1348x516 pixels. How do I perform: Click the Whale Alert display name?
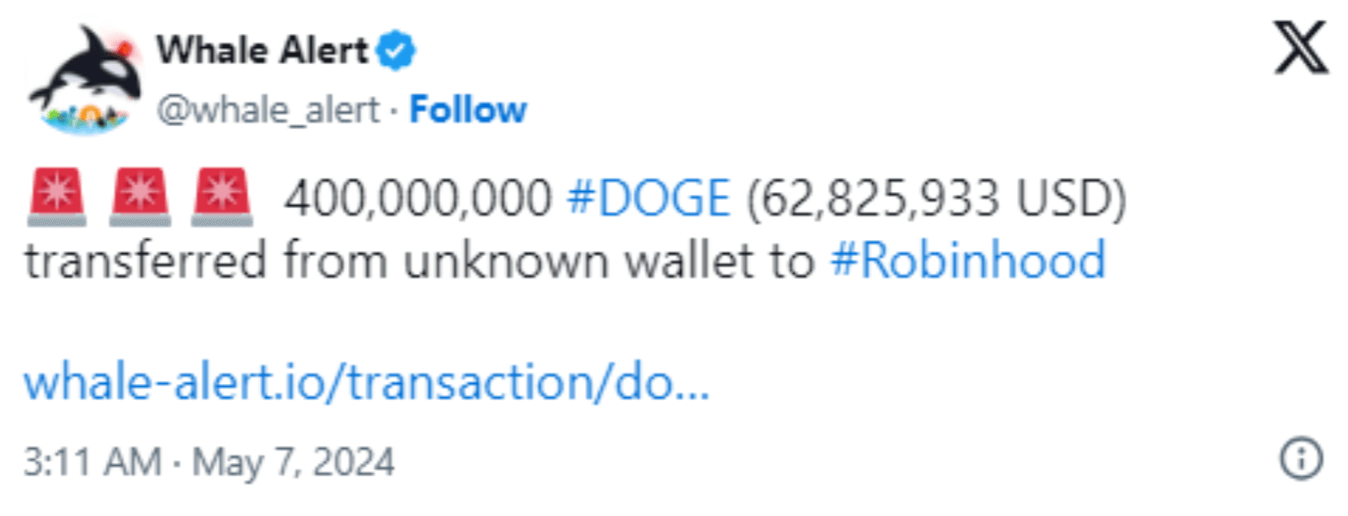[263, 50]
